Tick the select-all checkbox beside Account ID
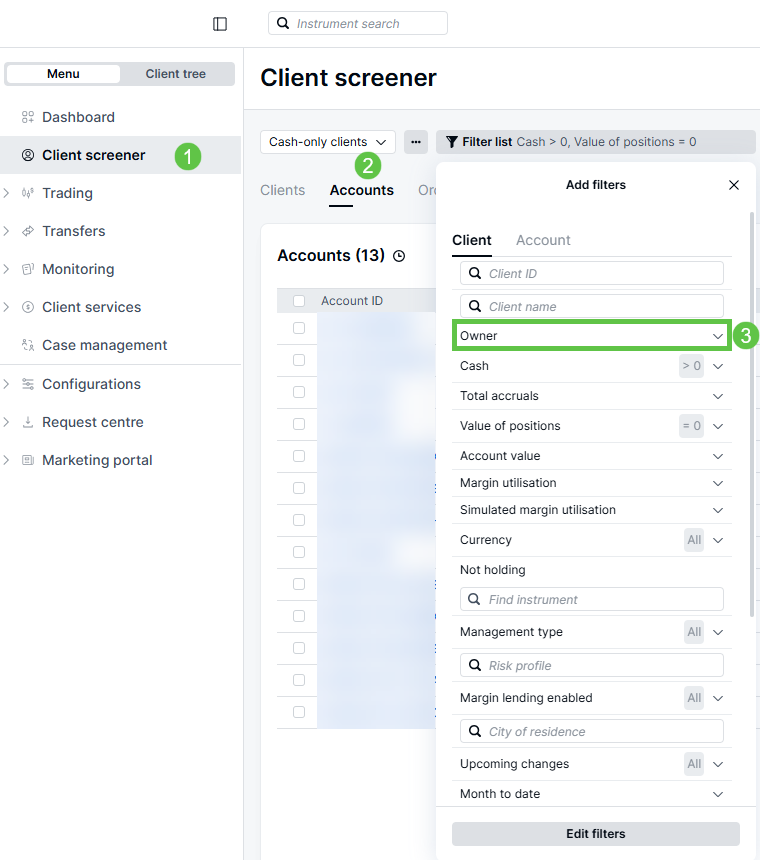 tap(299, 301)
